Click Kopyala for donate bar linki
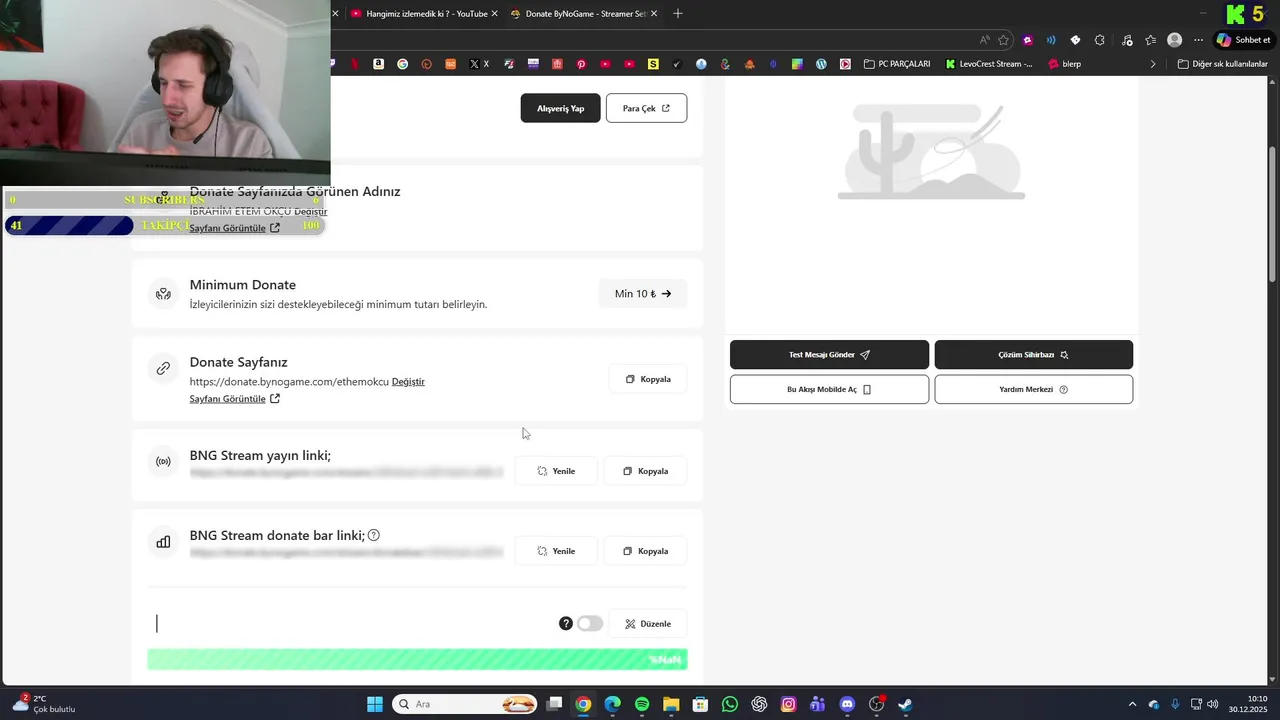 pyautogui.click(x=645, y=551)
